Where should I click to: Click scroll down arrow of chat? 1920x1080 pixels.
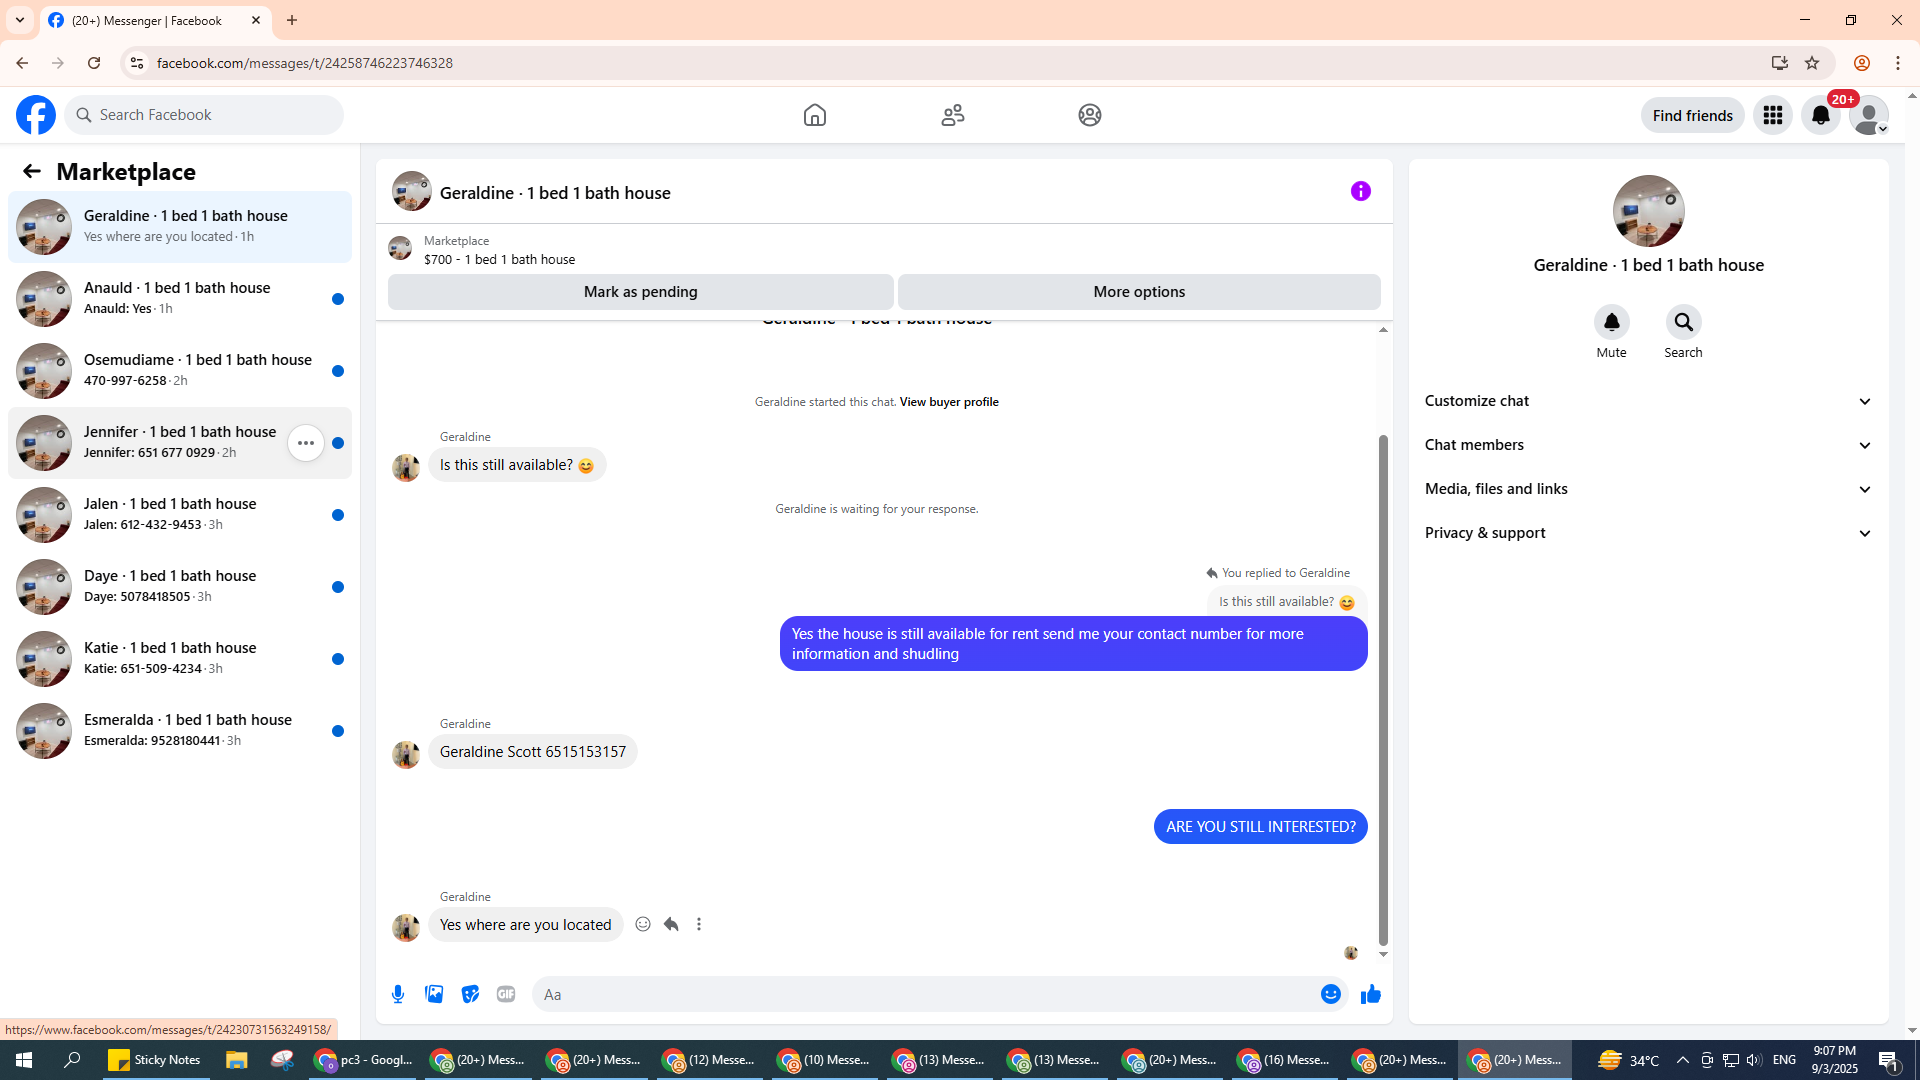coord(1383,955)
